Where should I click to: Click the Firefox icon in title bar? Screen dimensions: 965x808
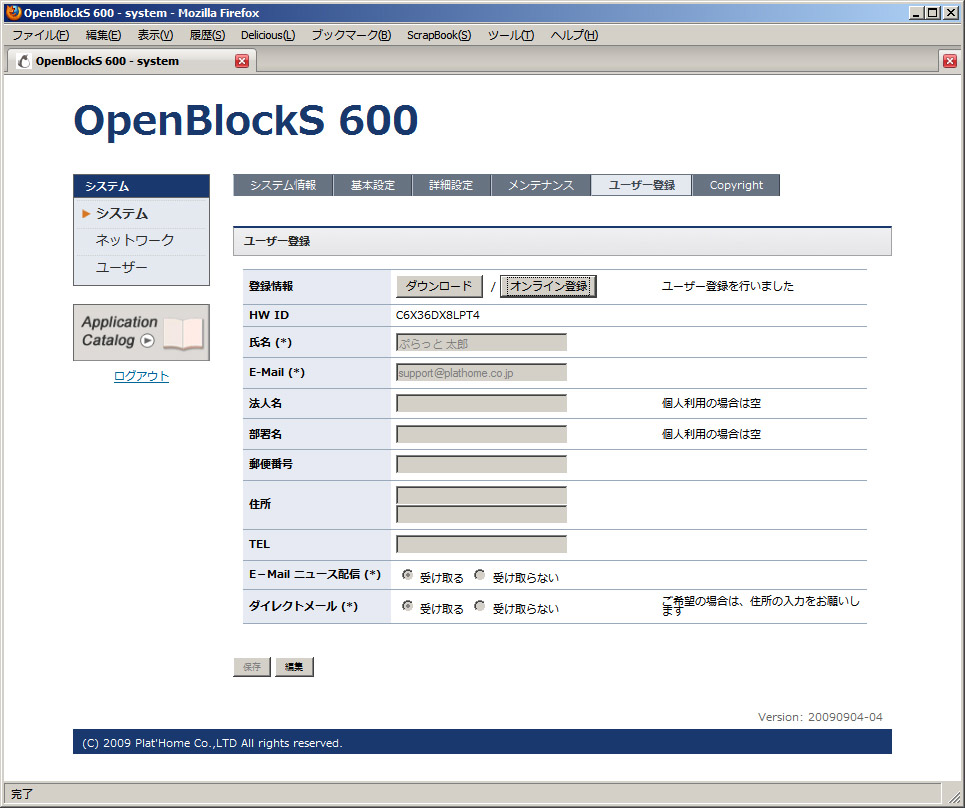[x=13, y=12]
